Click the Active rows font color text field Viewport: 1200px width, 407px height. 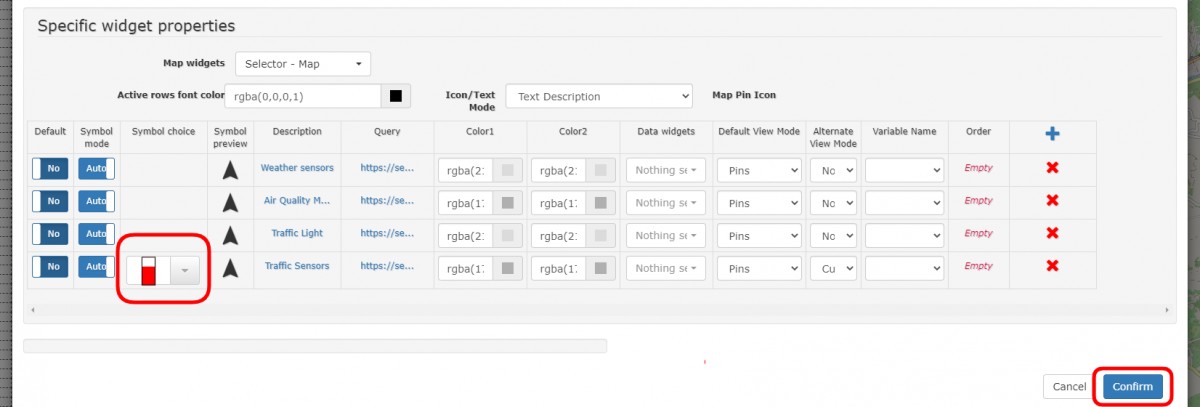(302, 96)
